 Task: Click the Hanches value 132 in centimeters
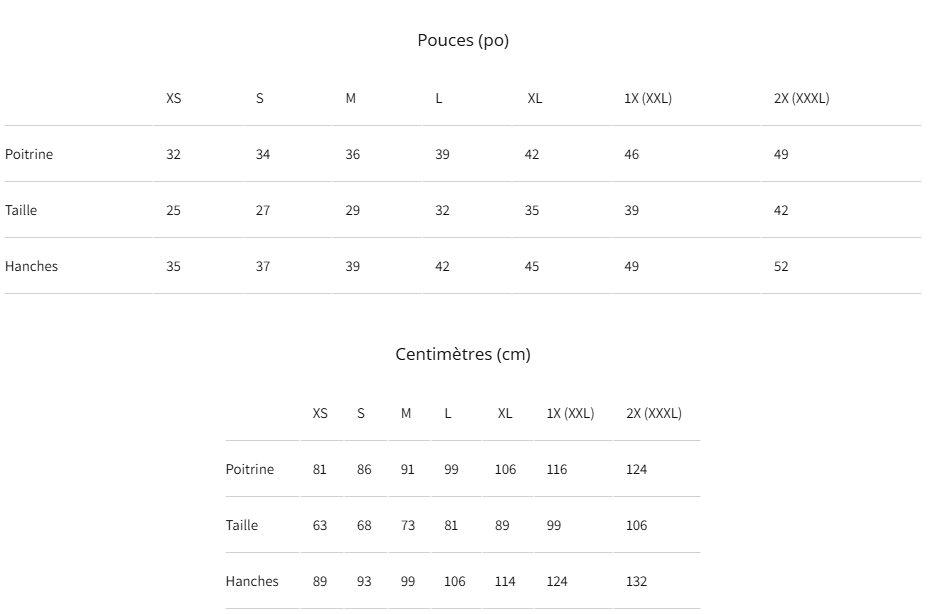[636, 581]
